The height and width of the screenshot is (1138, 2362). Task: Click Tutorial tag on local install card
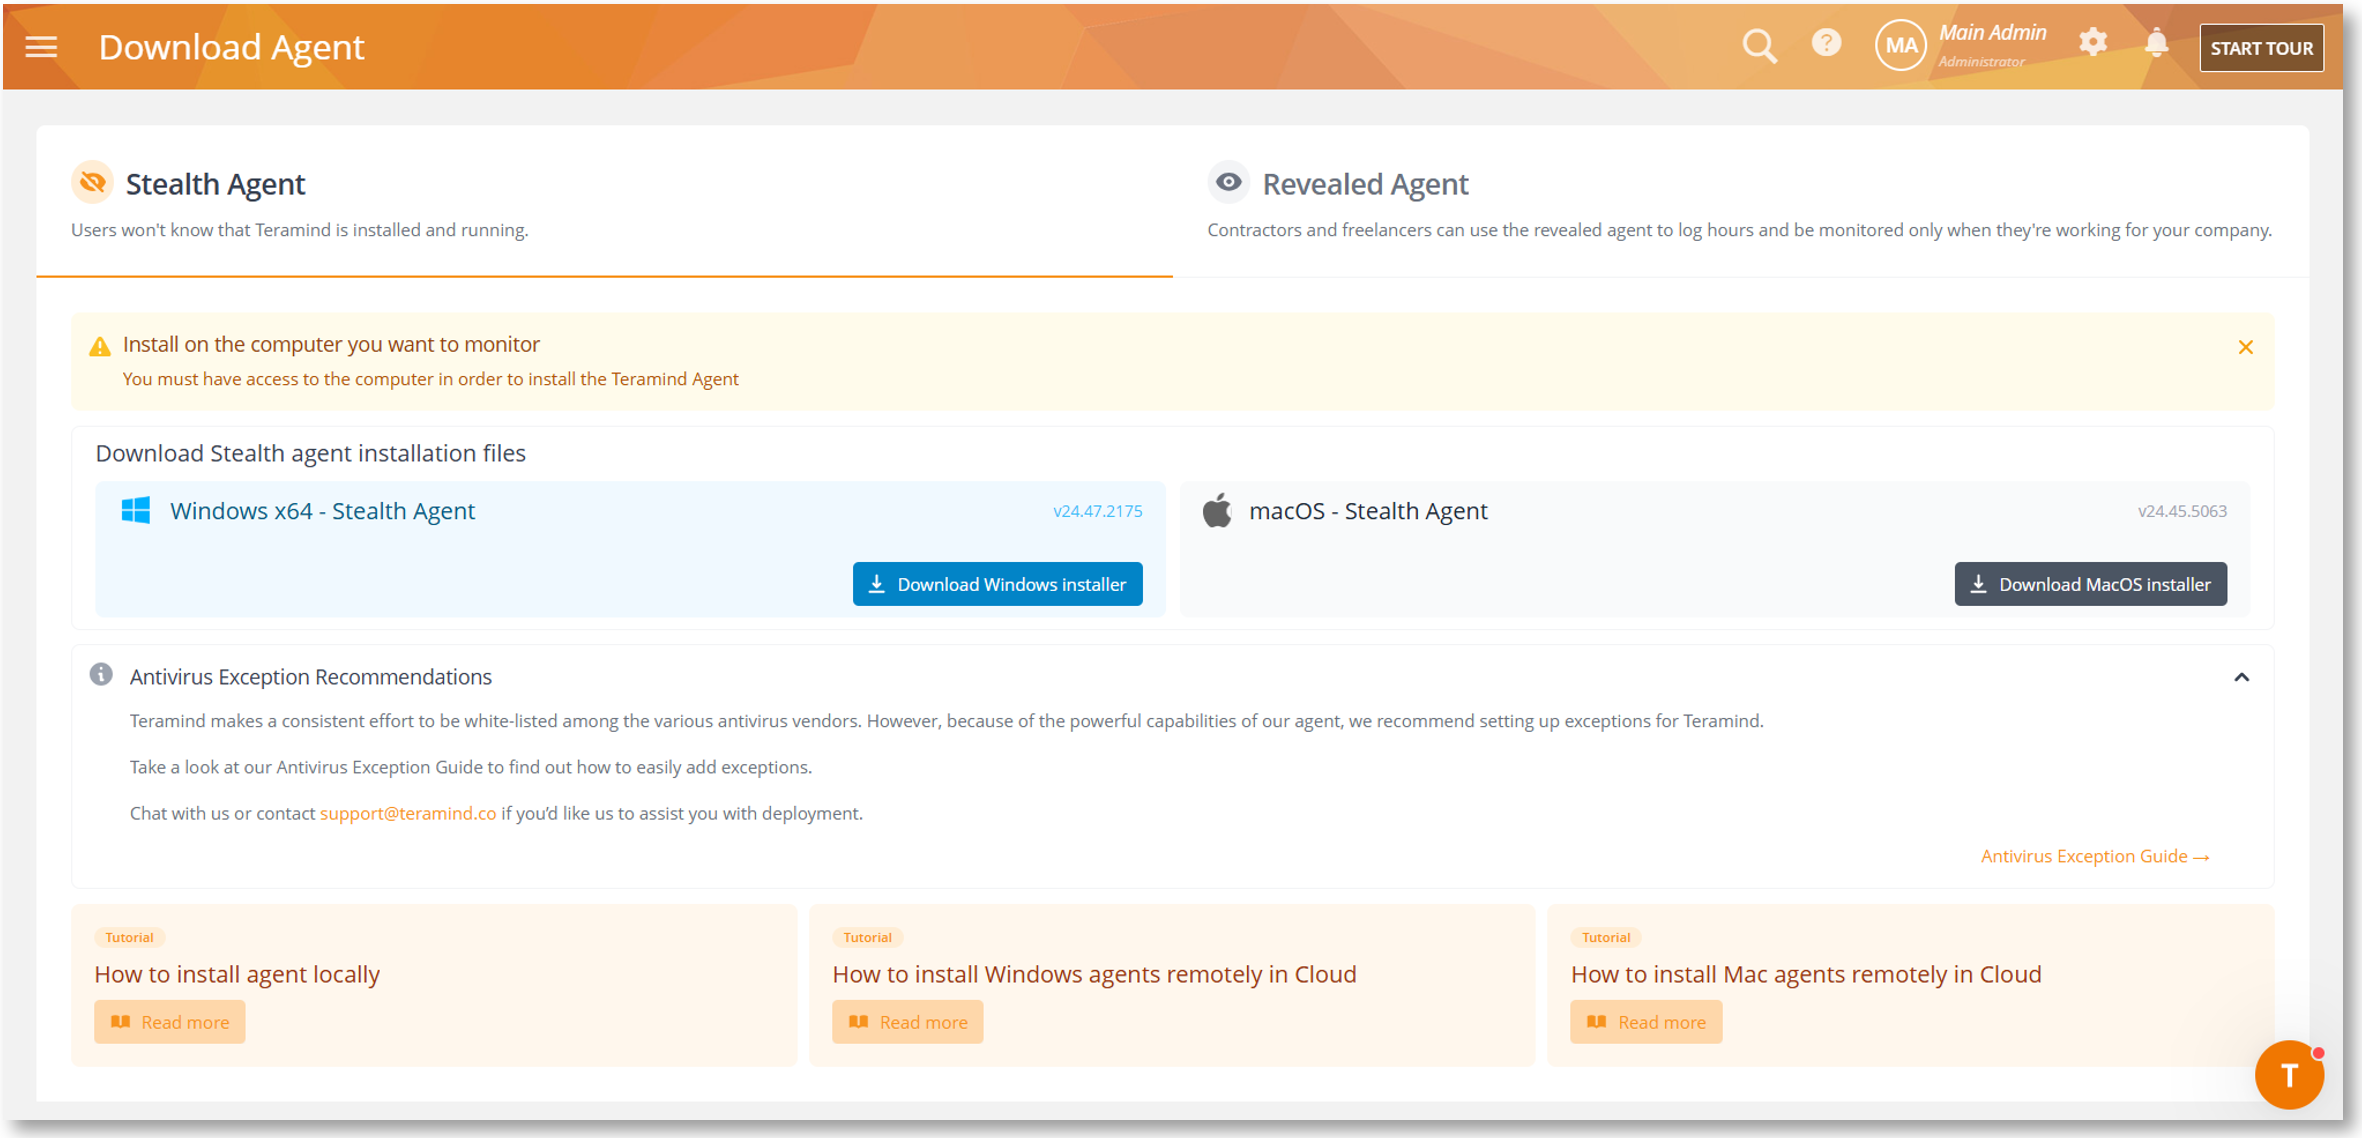coord(129,937)
